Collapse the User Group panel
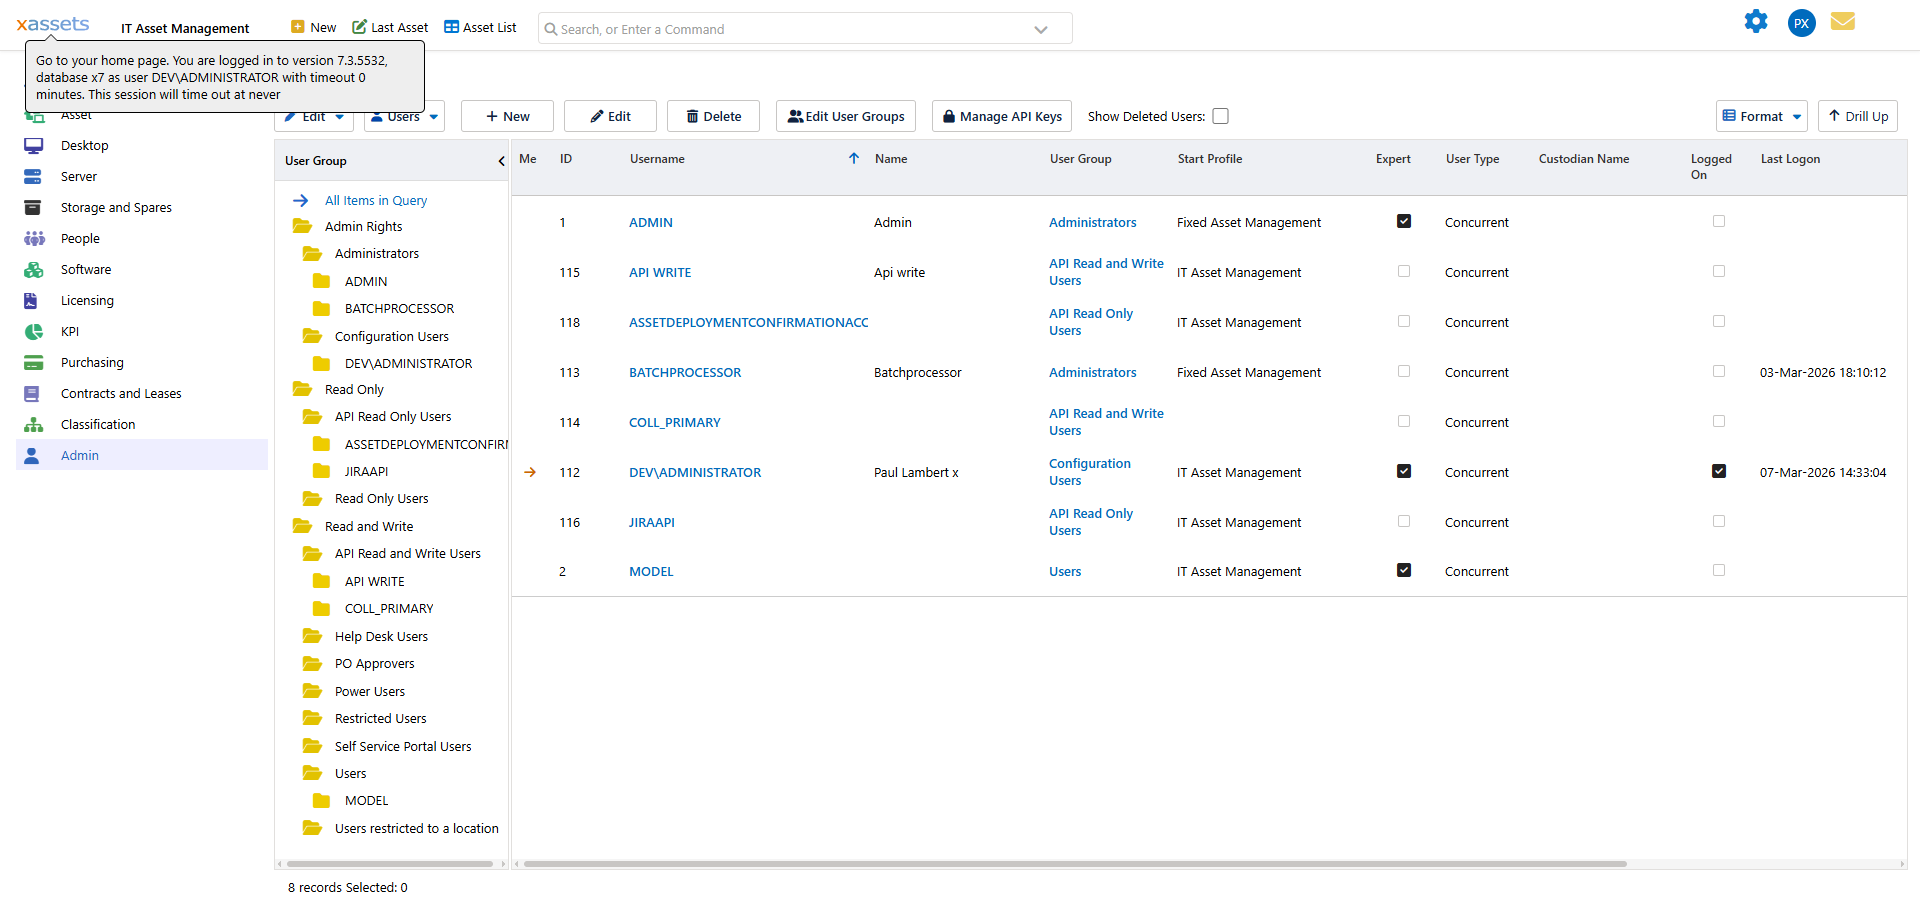The width and height of the screenshot is (1920, 911). point(501,160)
